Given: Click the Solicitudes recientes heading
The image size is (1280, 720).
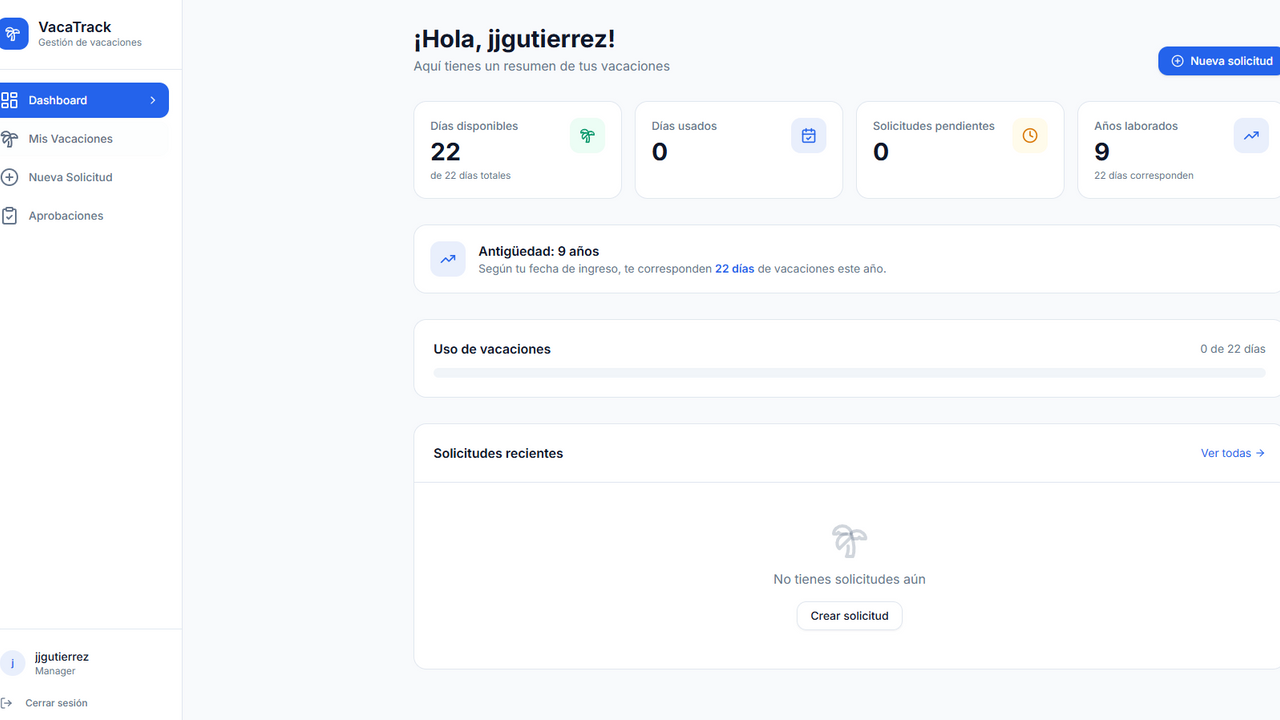Looking at the screenshot, I should (x=498, y=453).
